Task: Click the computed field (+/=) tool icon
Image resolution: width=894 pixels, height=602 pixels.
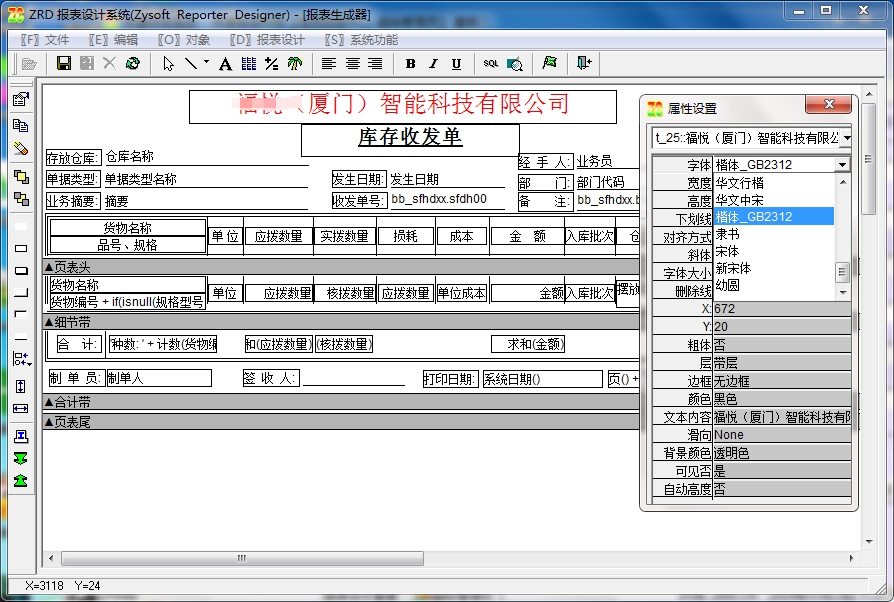Action: tap(271, 64)
